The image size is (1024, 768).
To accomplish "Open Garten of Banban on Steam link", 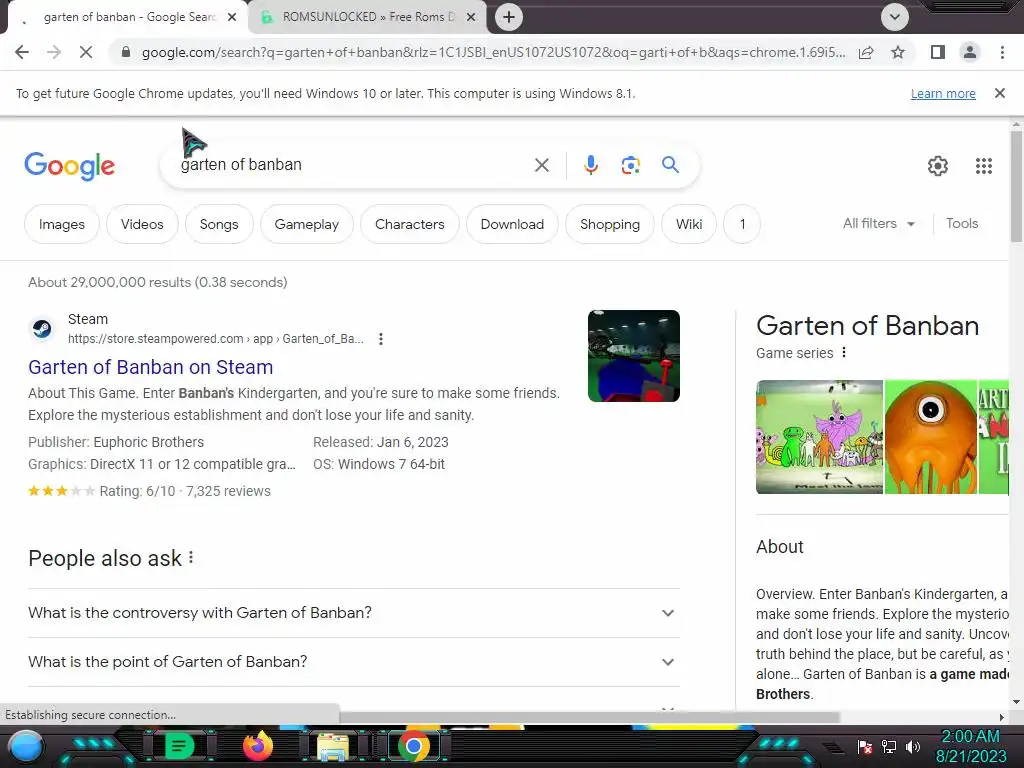I will pyautogui.click(x=150, y=367).
